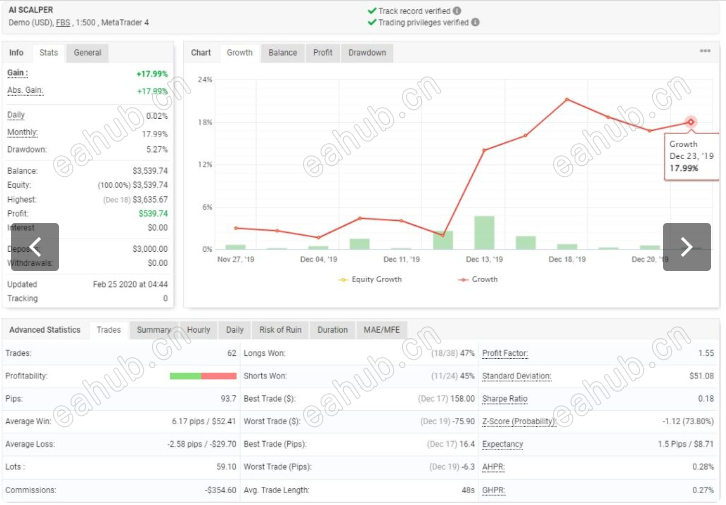
Task: Click the Profit Factor label
Action: [x=505, y=353]
